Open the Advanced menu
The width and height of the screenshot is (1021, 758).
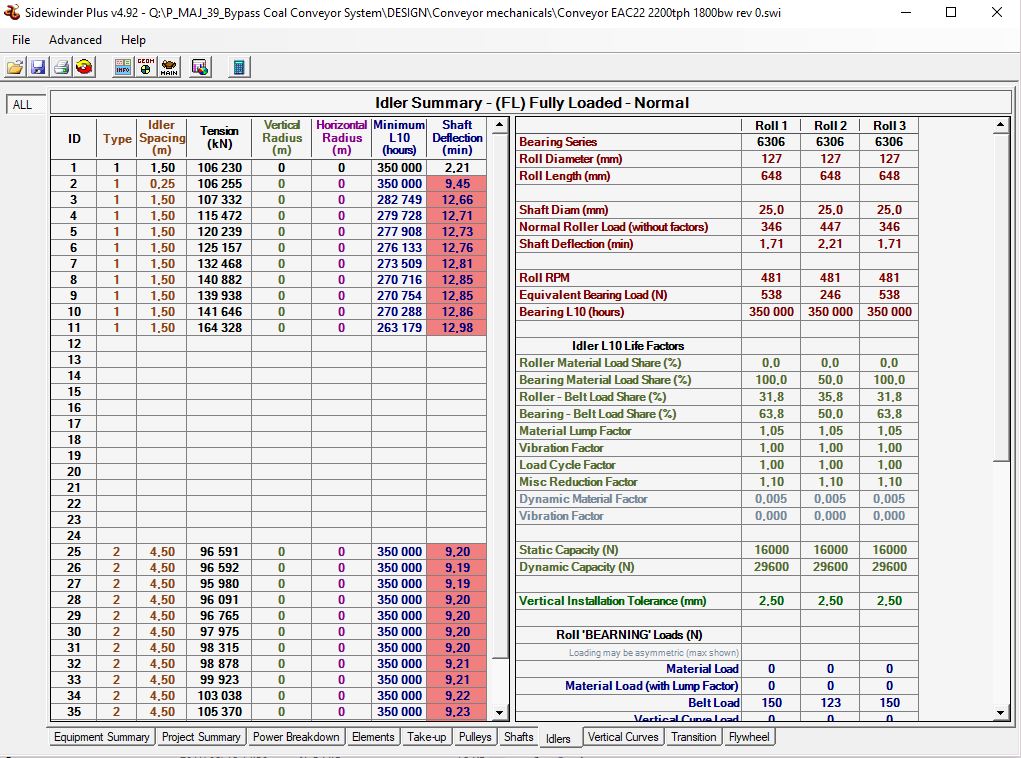[x=75, y=40]
